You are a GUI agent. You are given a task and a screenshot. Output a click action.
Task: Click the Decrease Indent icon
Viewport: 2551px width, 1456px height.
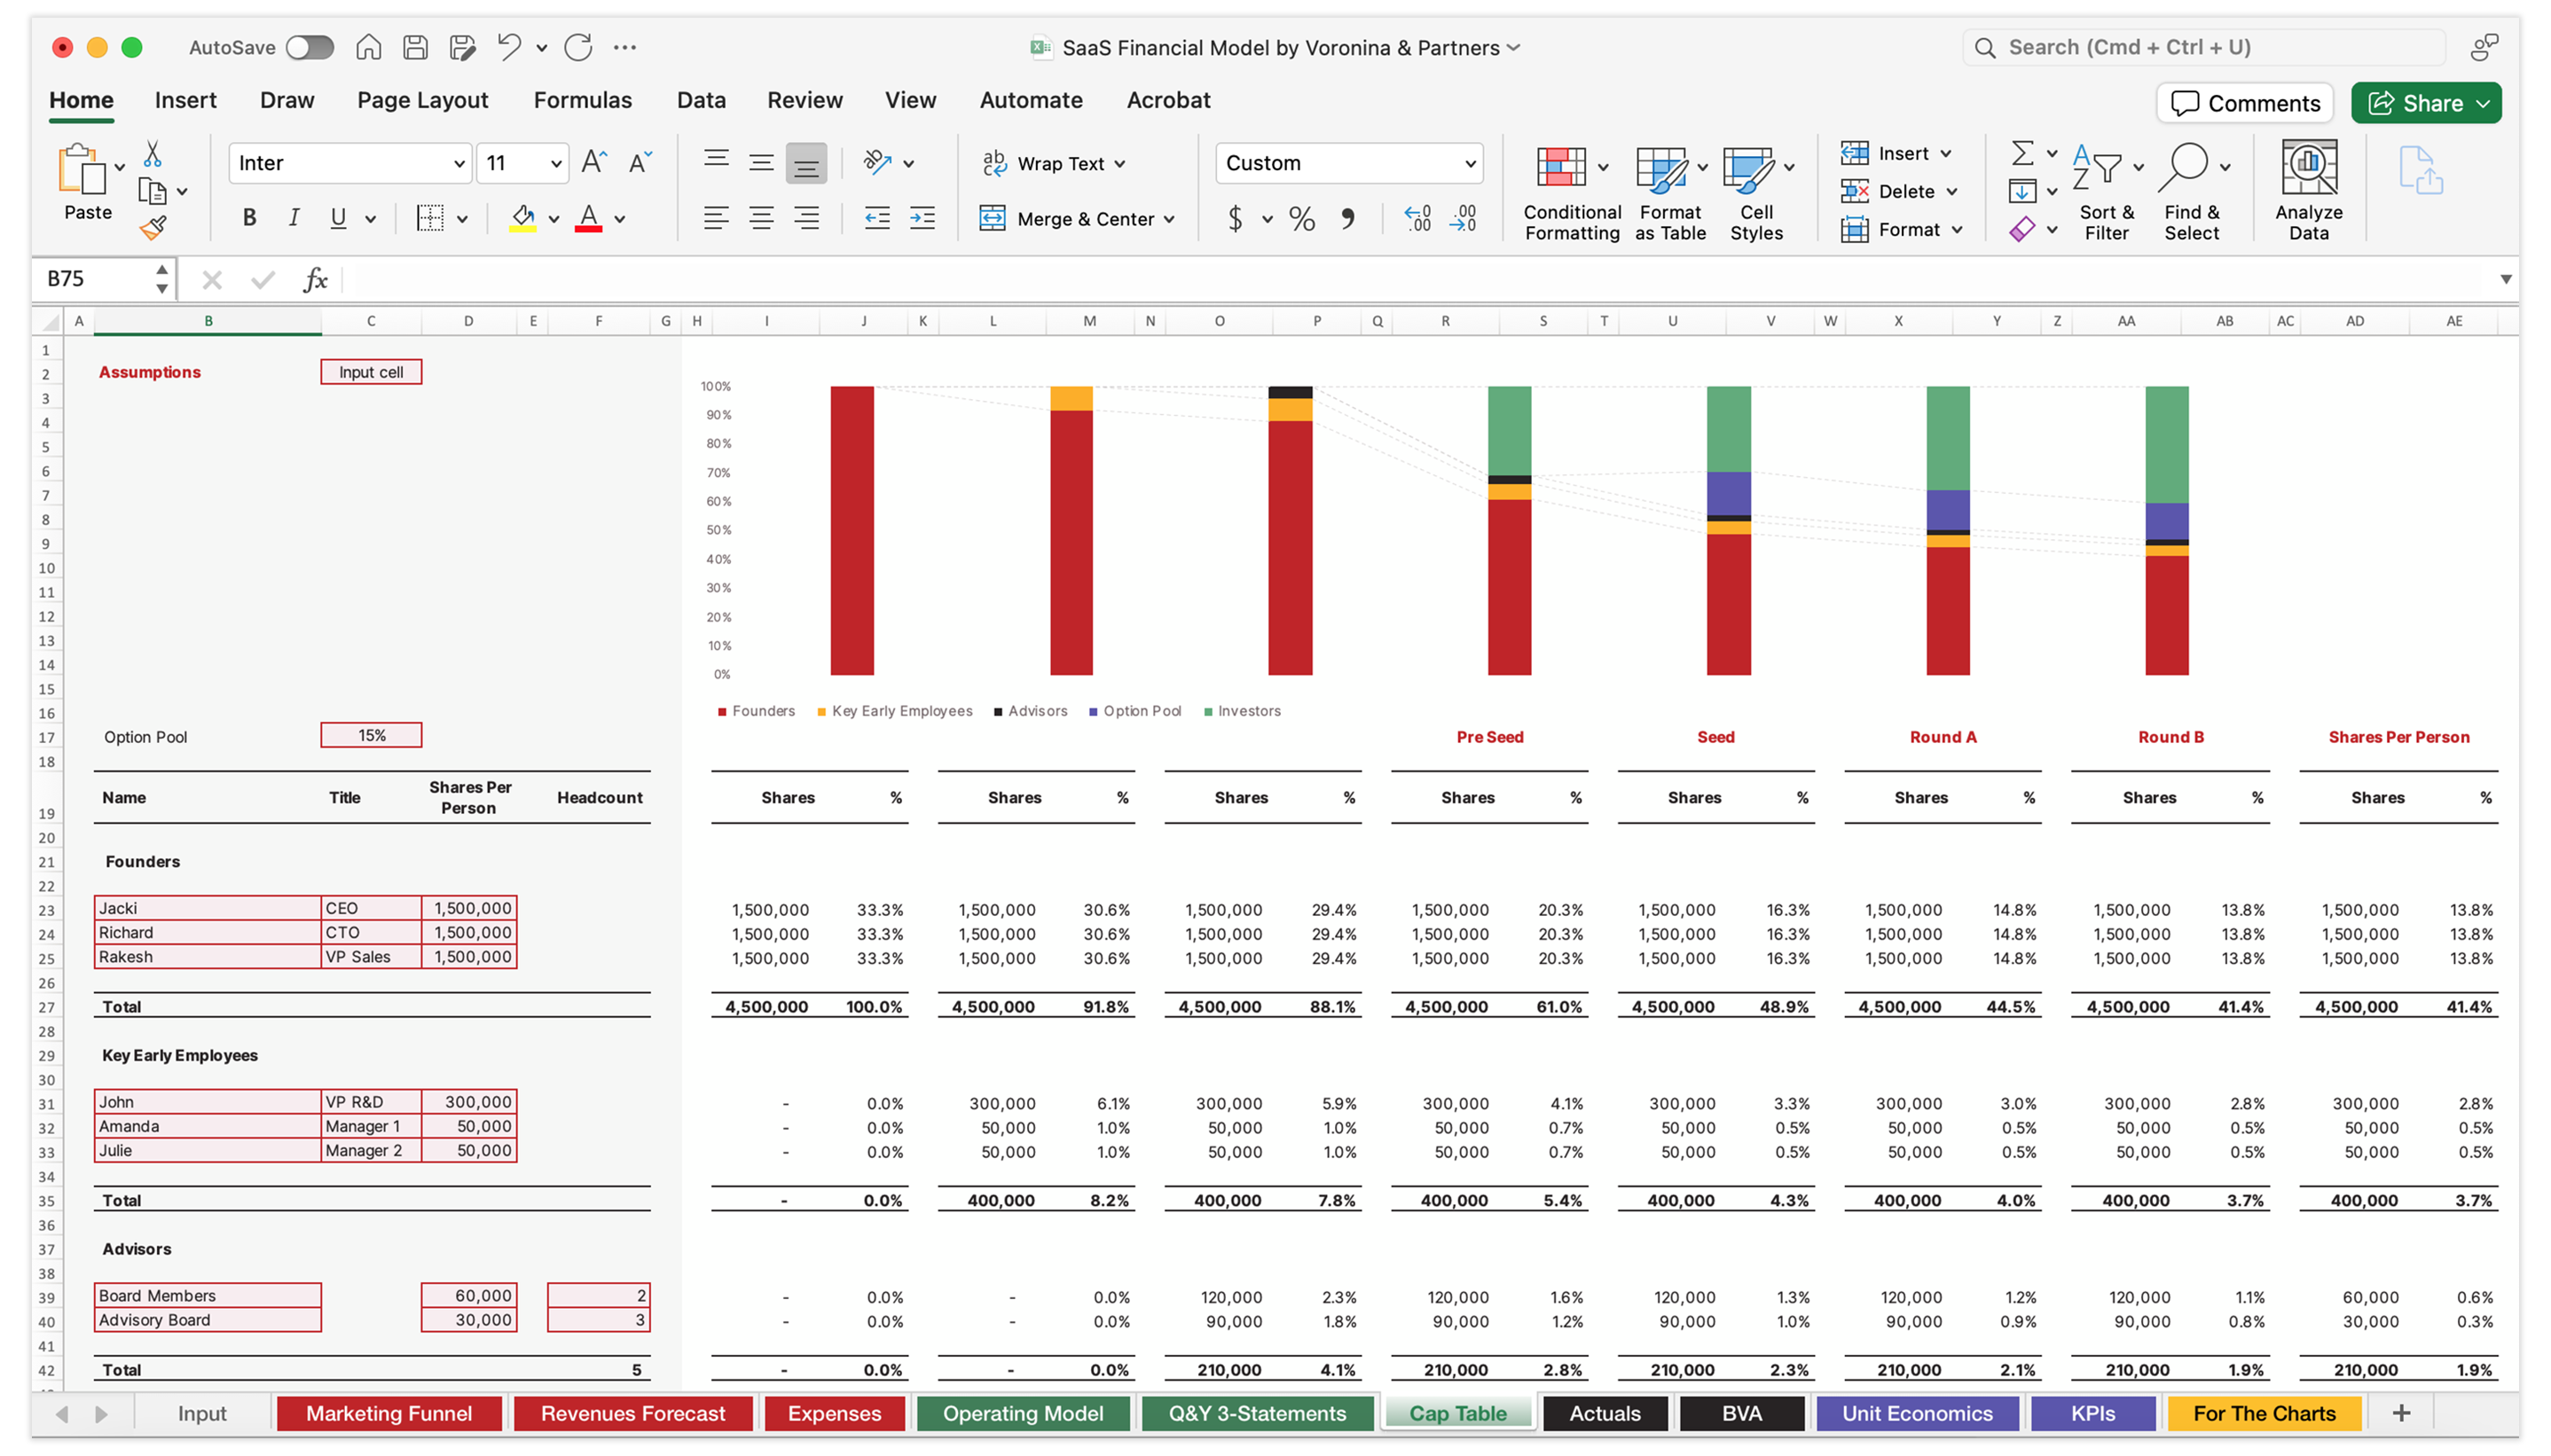point(877,218)
